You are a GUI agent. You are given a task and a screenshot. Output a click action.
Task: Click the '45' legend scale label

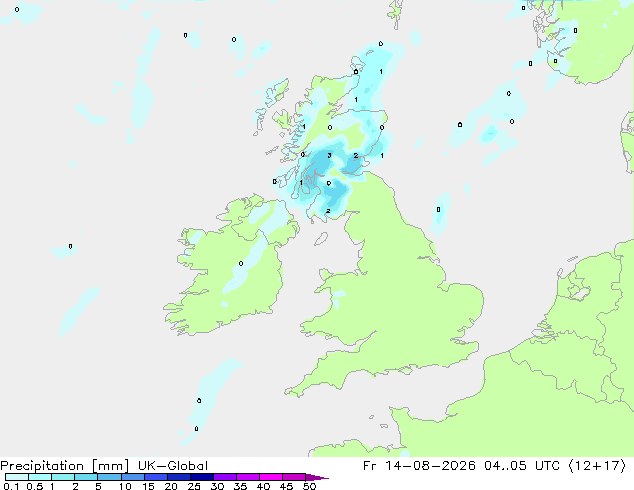pos(286,486)
